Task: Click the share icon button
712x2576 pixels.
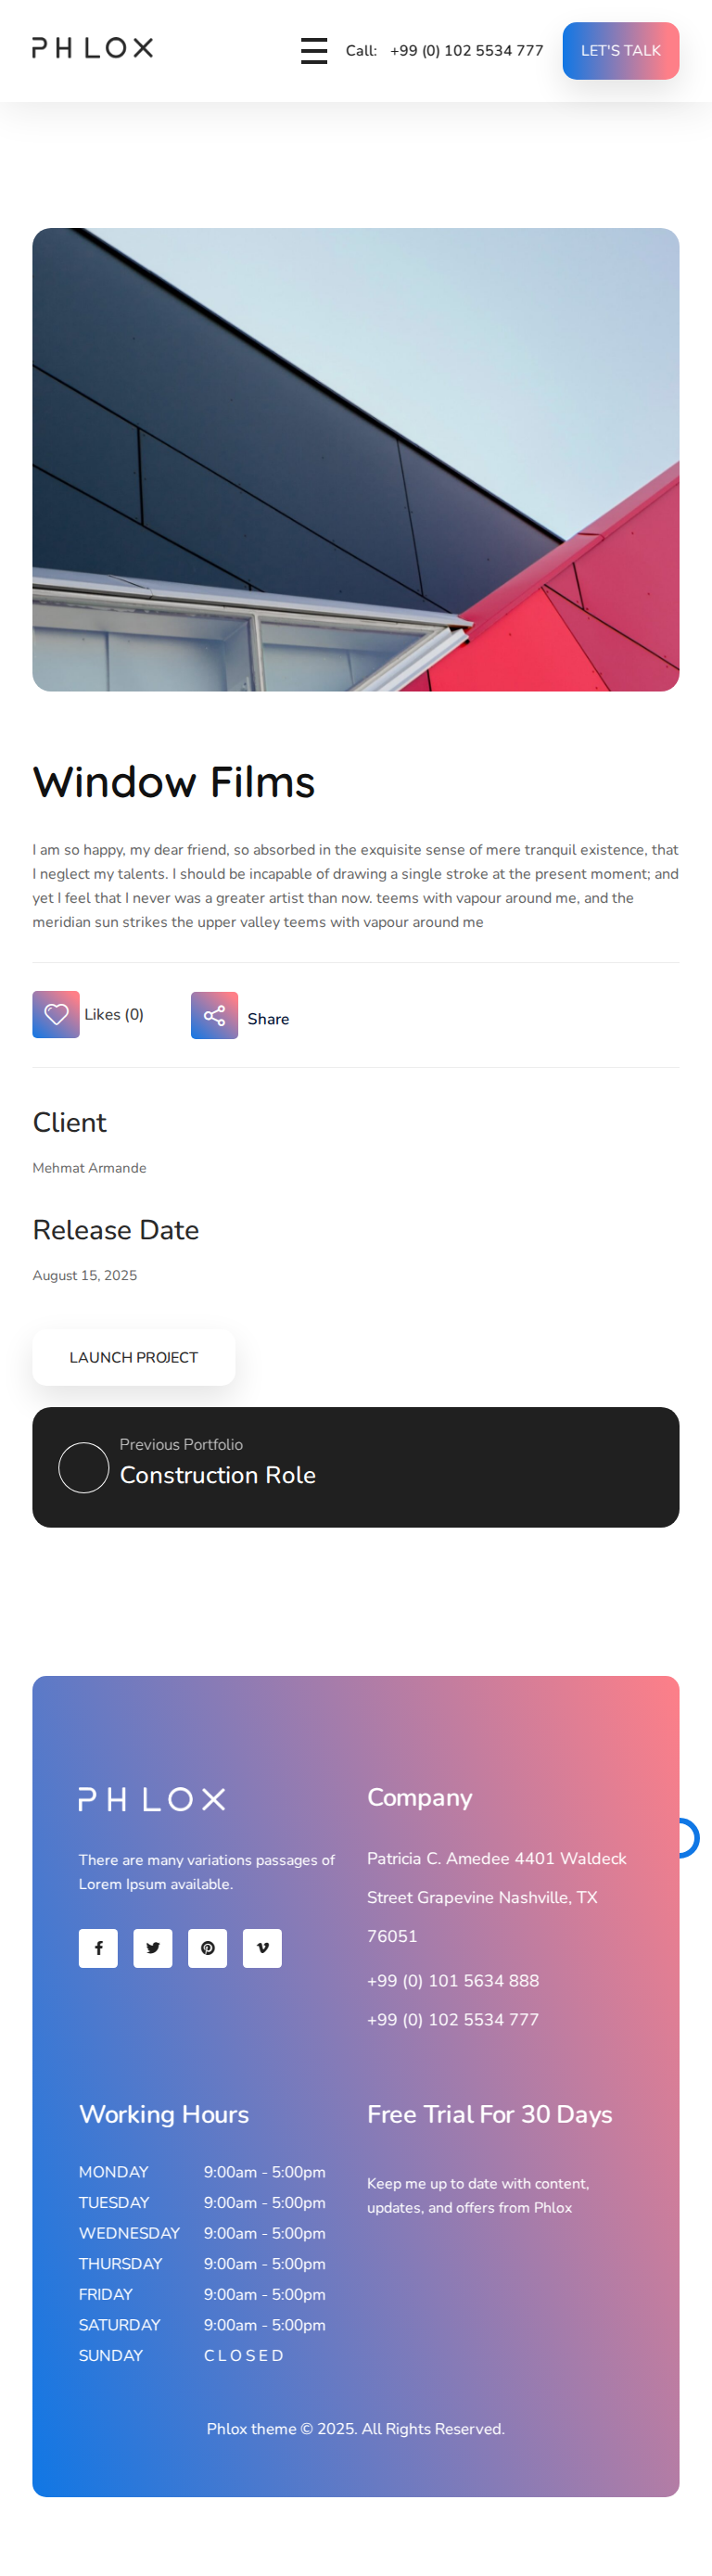Action: coord(214,1016)
